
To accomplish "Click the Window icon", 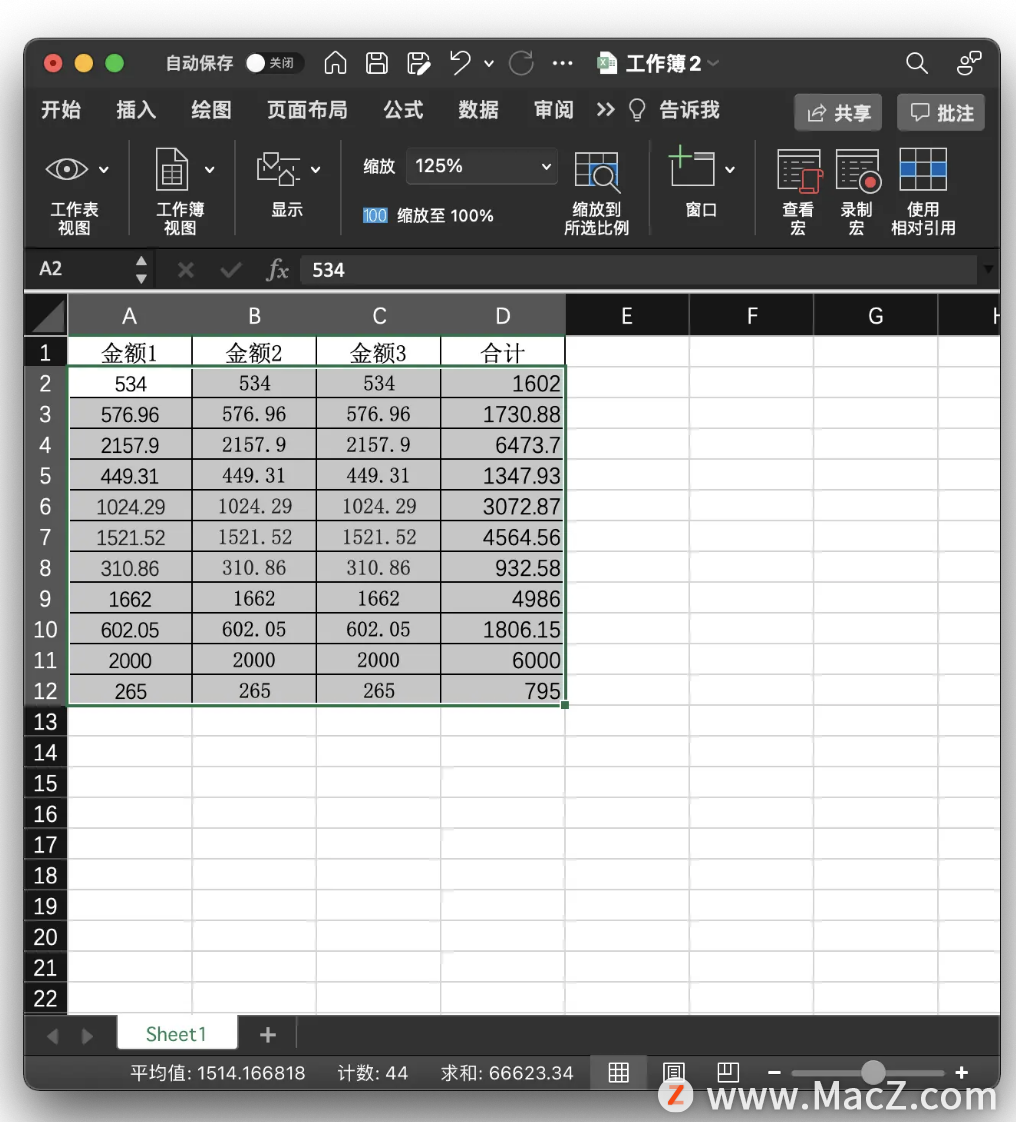I will pyautogui.click(x=691, y=167).
